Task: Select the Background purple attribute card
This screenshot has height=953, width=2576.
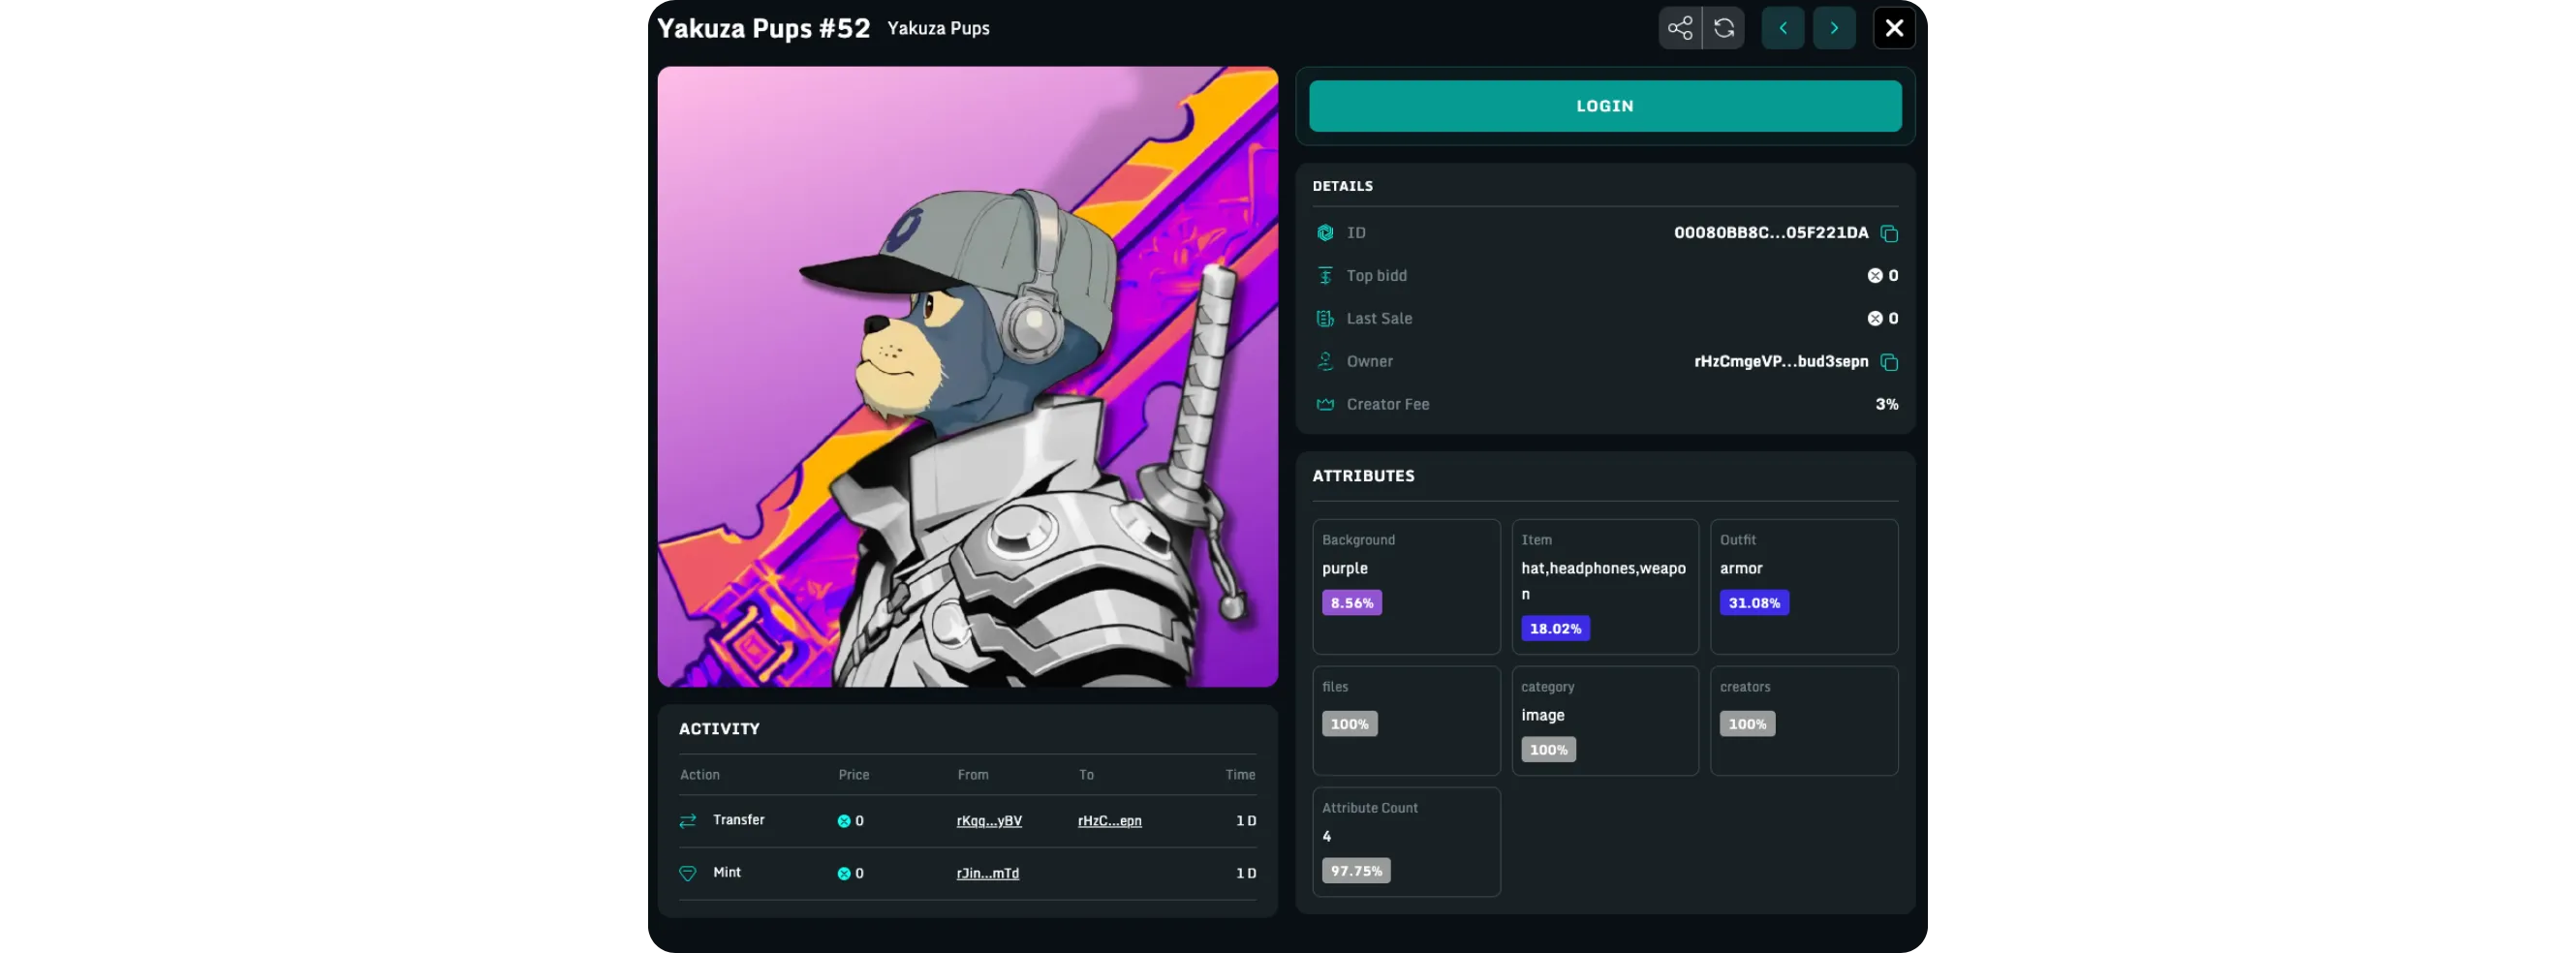Action: coord(1405,586)
